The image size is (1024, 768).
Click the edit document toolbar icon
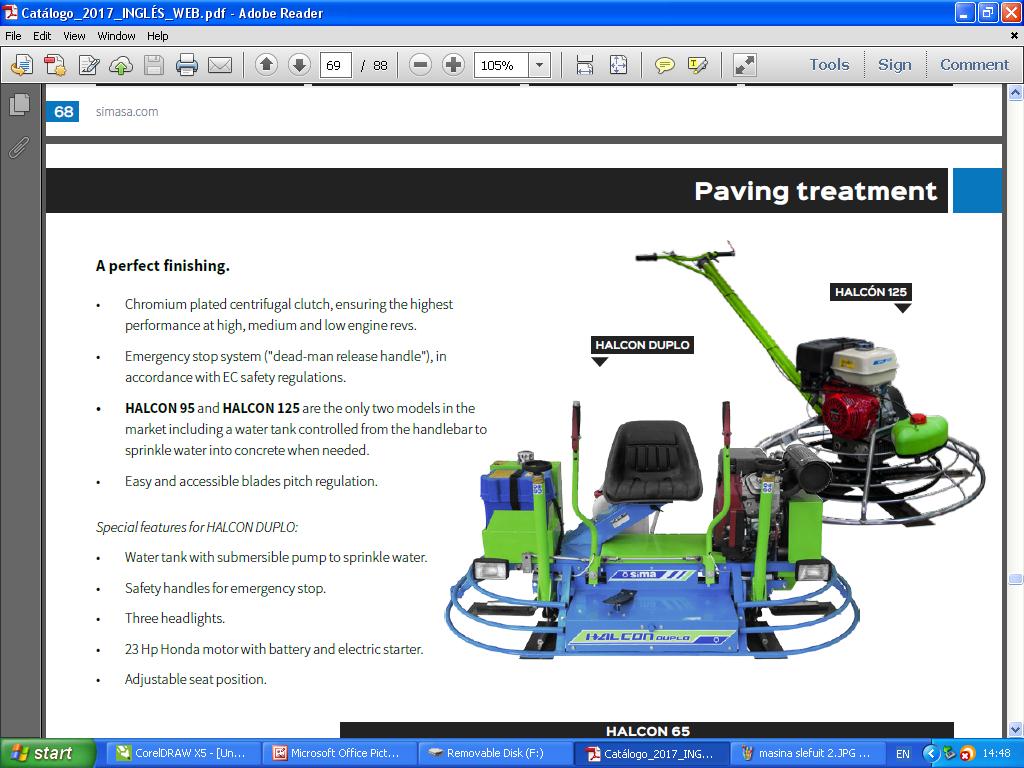[x=88, y=65]
